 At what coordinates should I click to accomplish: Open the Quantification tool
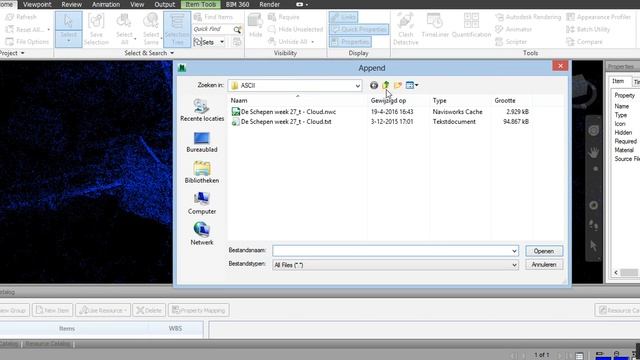tap(471, 26)
